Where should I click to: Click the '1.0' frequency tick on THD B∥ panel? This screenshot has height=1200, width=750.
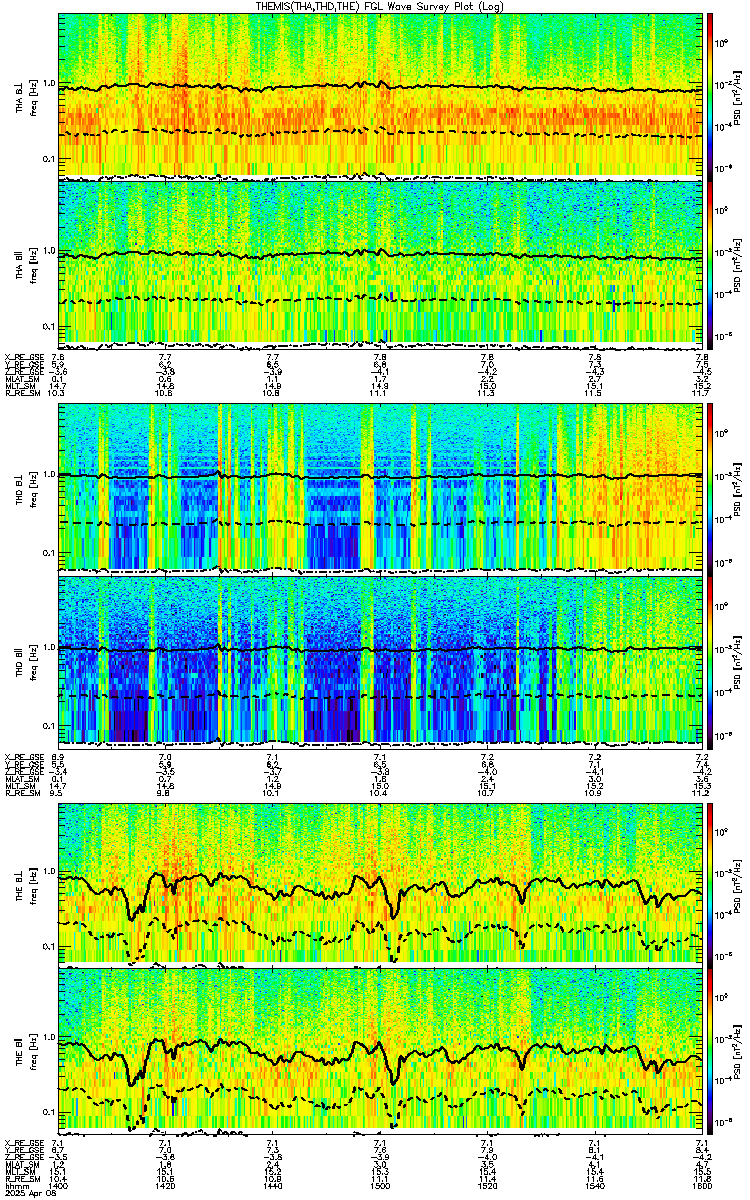[x=48, y=647]
